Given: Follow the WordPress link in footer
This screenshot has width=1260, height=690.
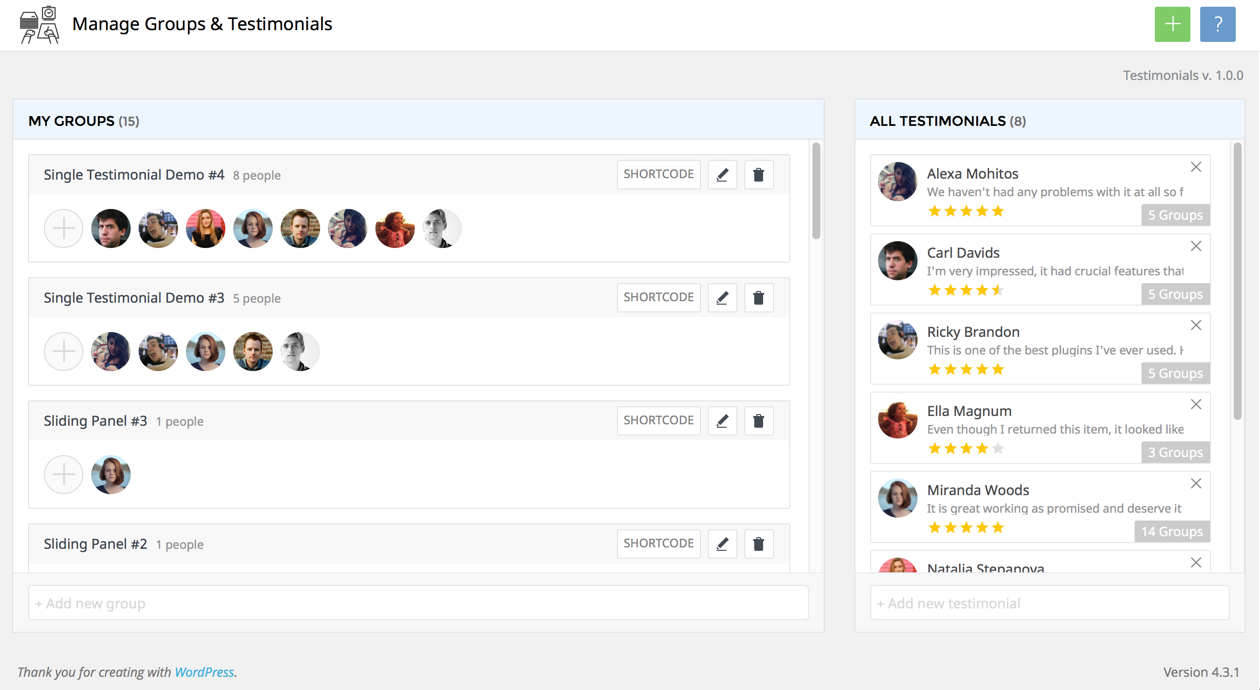Looking at the screenshot, I should 204,672.
